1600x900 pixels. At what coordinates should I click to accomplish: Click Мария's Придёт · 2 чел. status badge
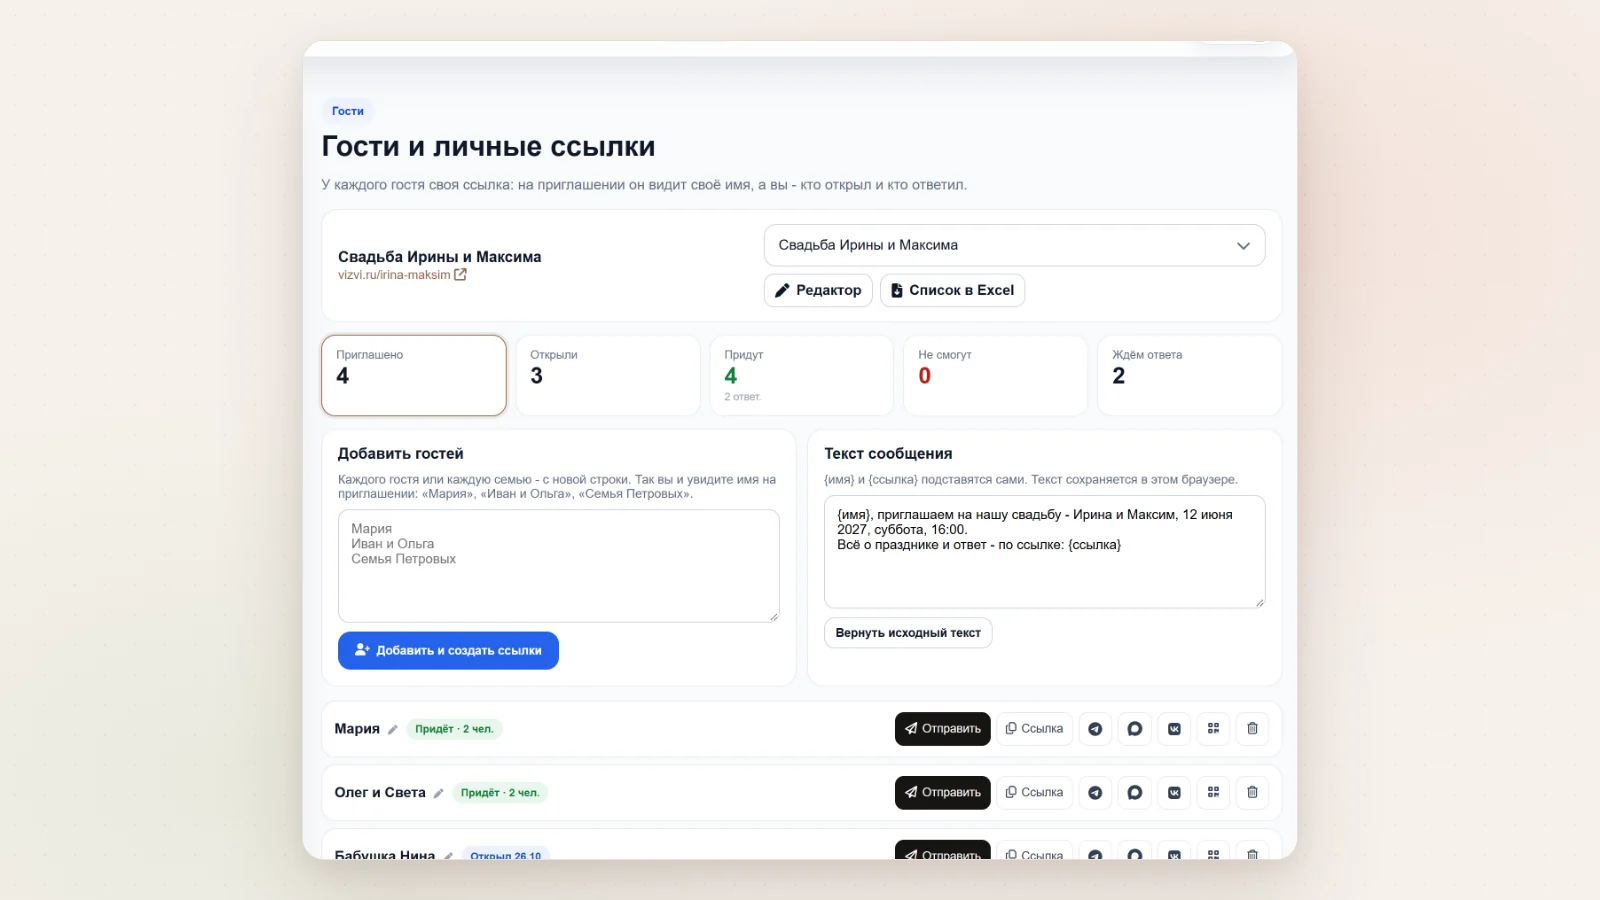(x=454, y=729)
